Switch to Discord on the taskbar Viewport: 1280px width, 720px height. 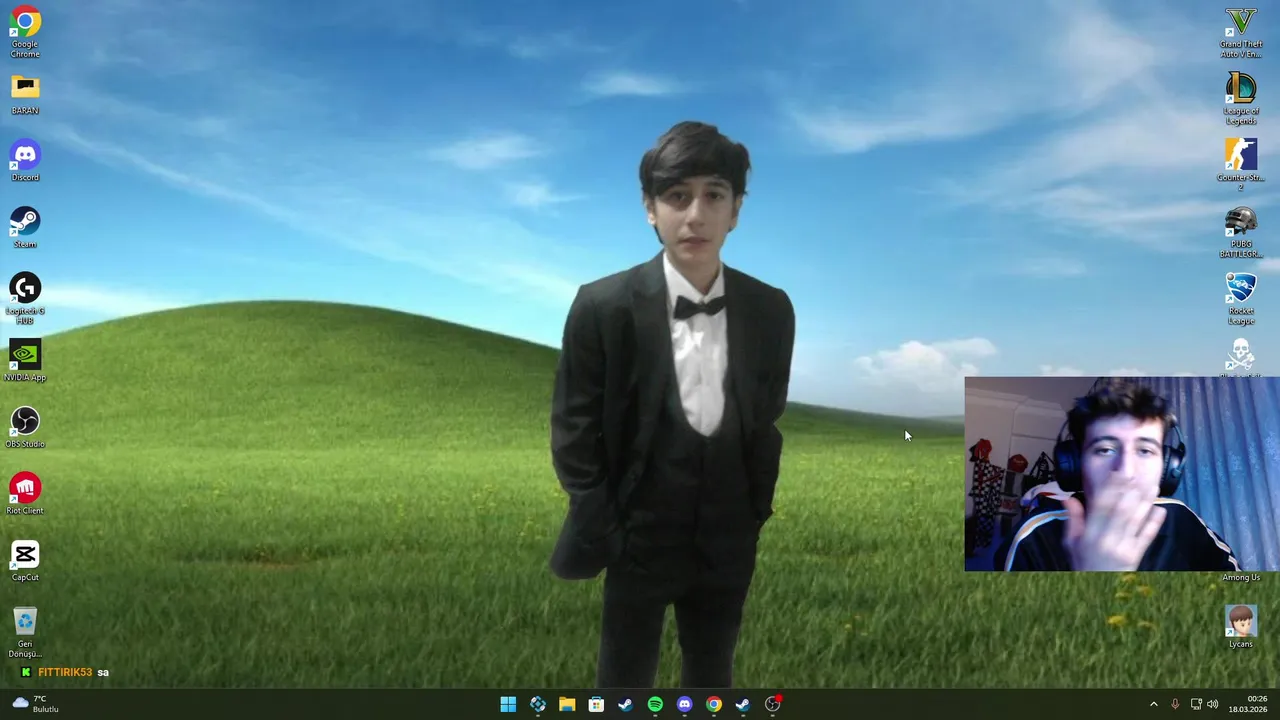[684, 704]
